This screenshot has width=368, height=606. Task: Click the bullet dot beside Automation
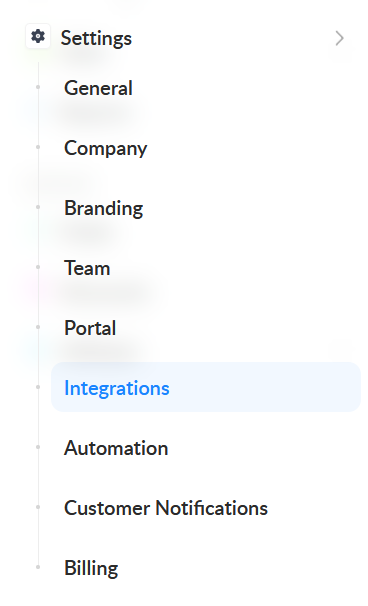click(x=38, y=447)
